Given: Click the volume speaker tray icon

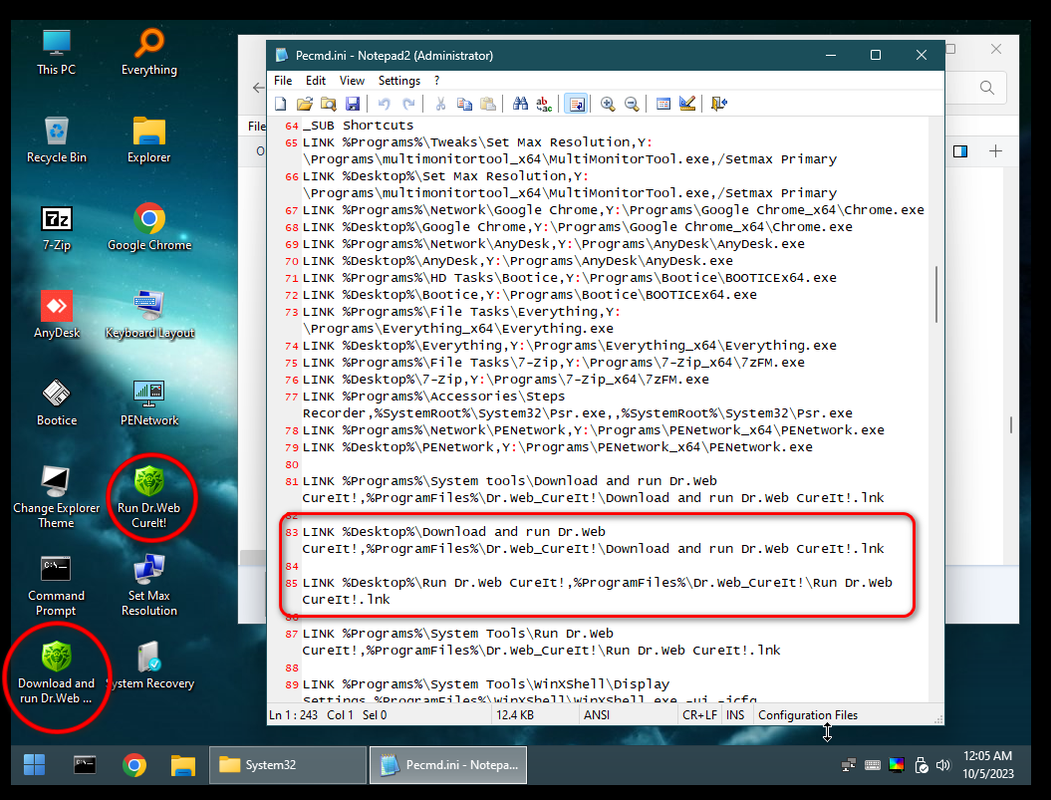Looking at the screenshot, I should point(942,764).
